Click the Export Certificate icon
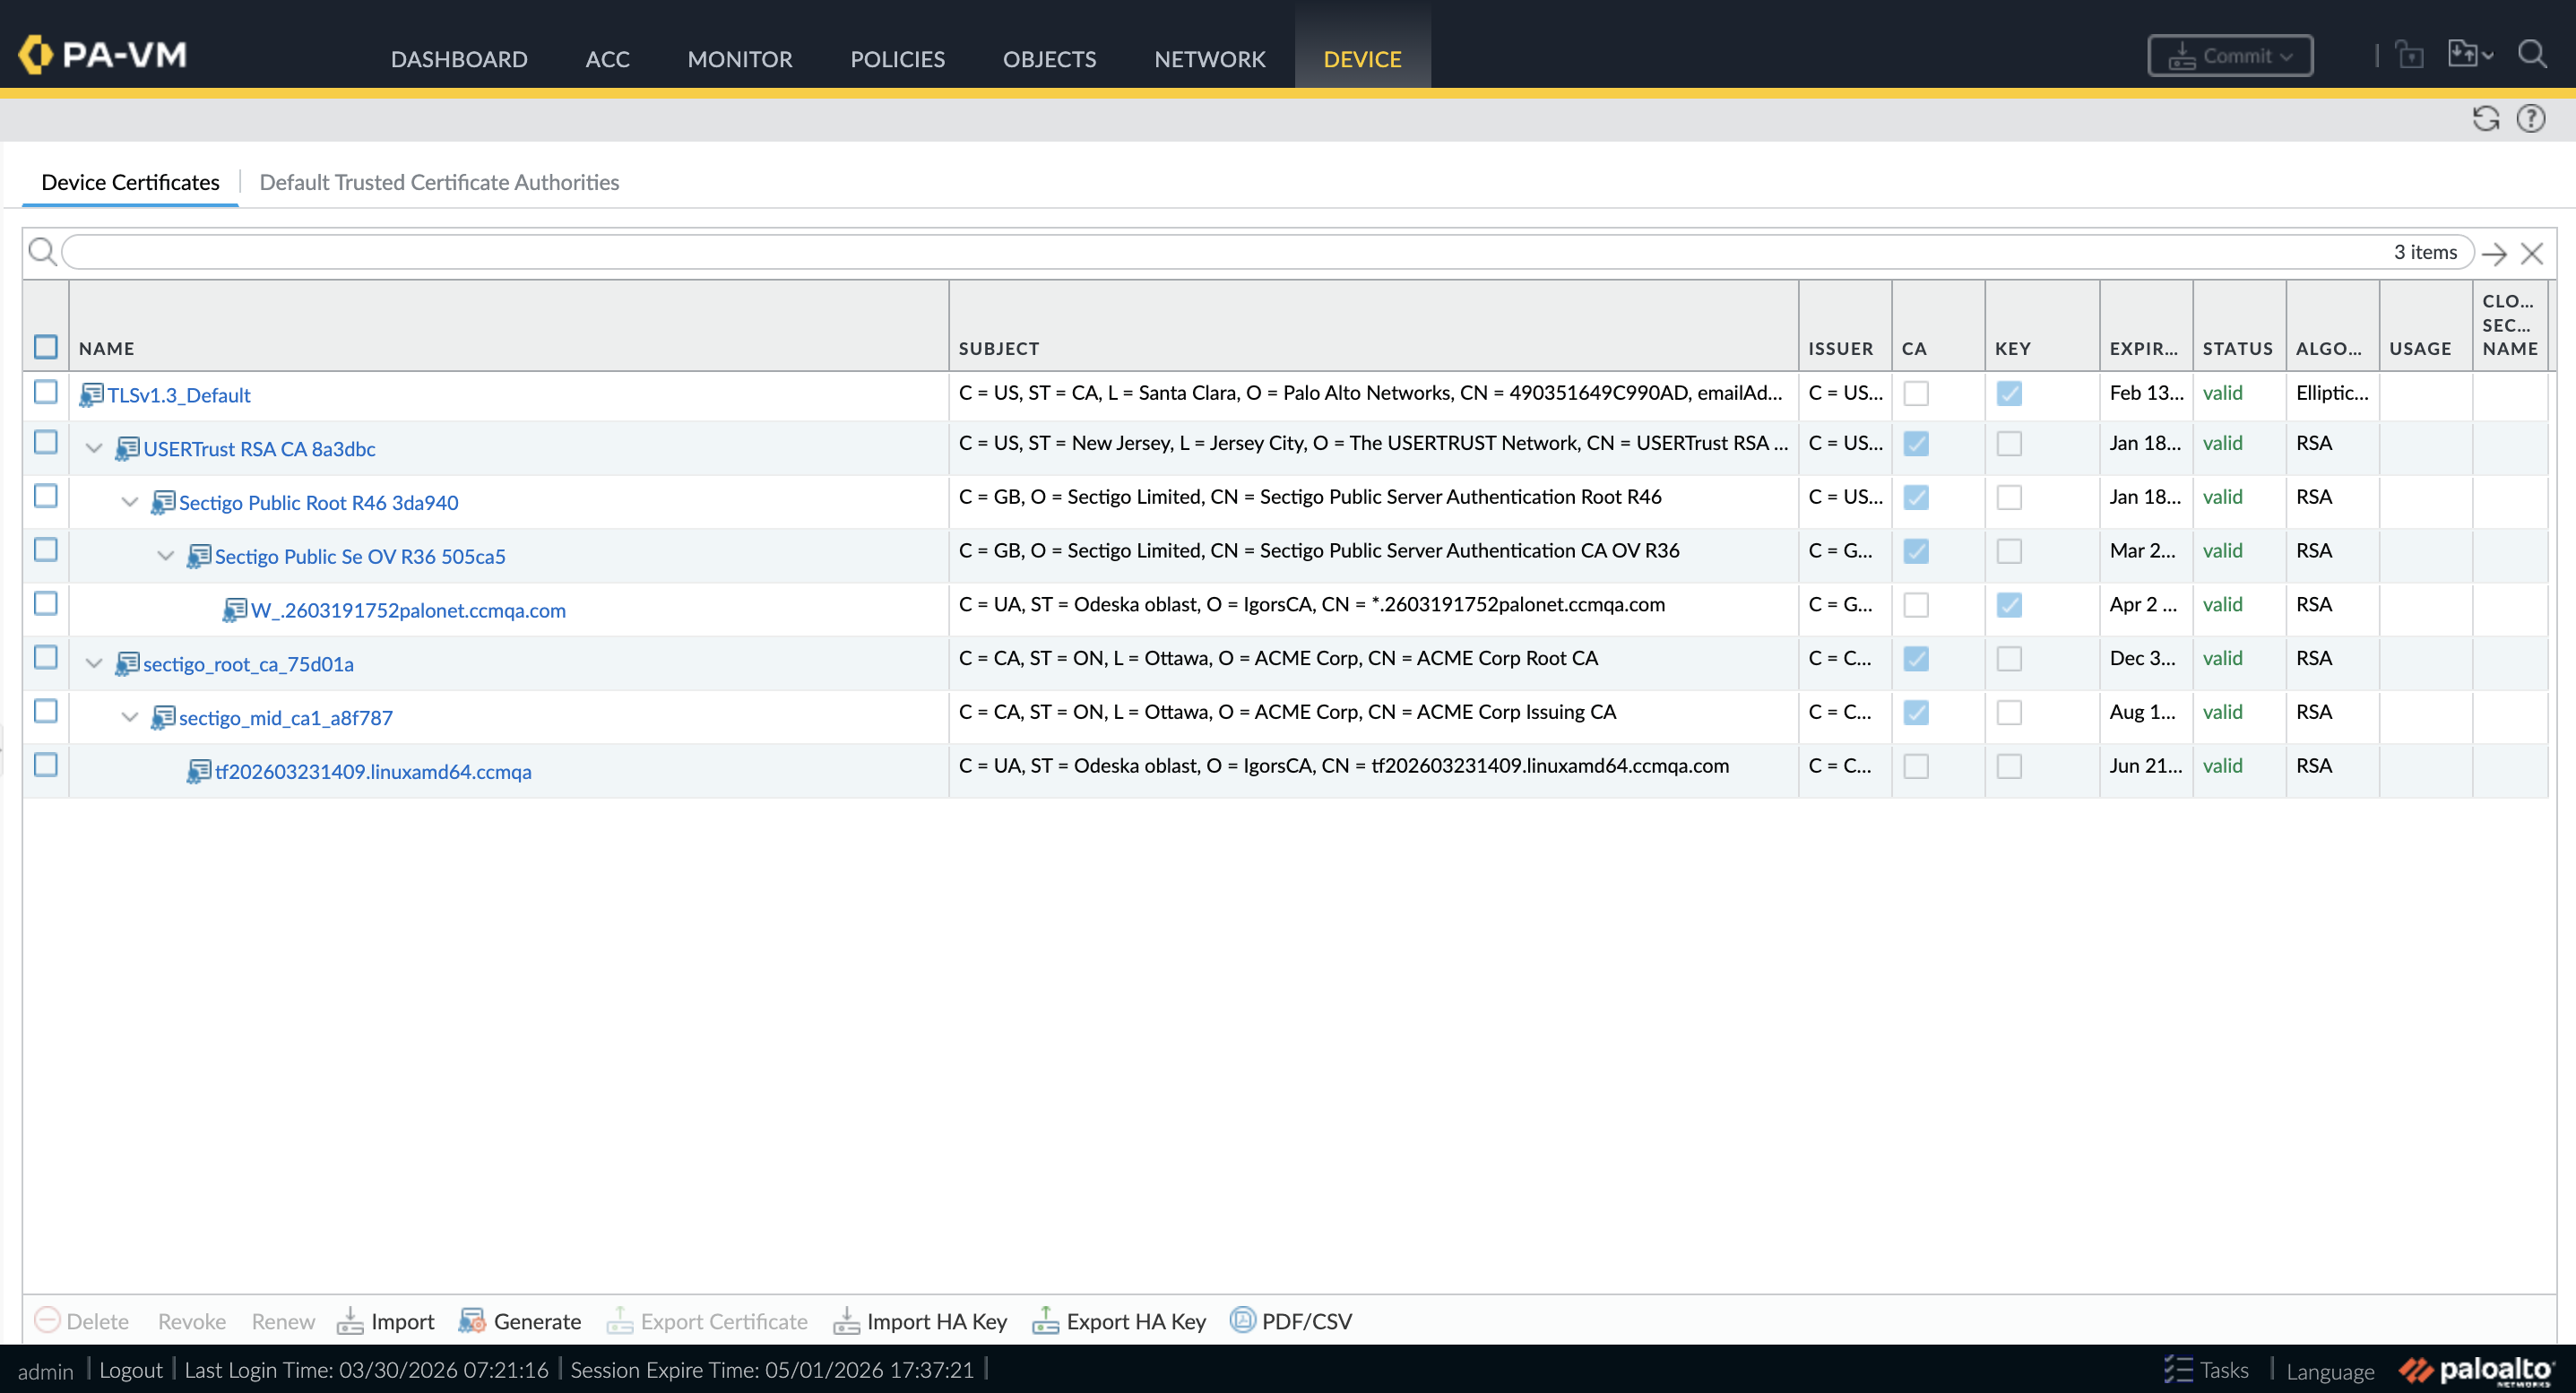Viewport: 2576px width, 1393px height. 620,1321
